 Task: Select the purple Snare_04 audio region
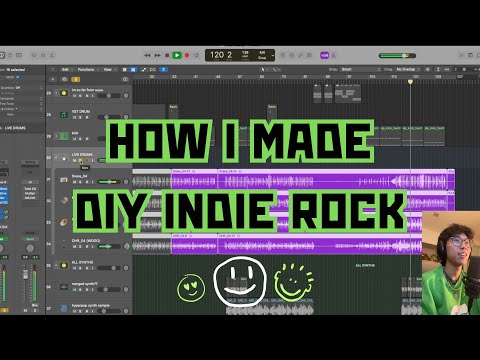coord(332,180)
